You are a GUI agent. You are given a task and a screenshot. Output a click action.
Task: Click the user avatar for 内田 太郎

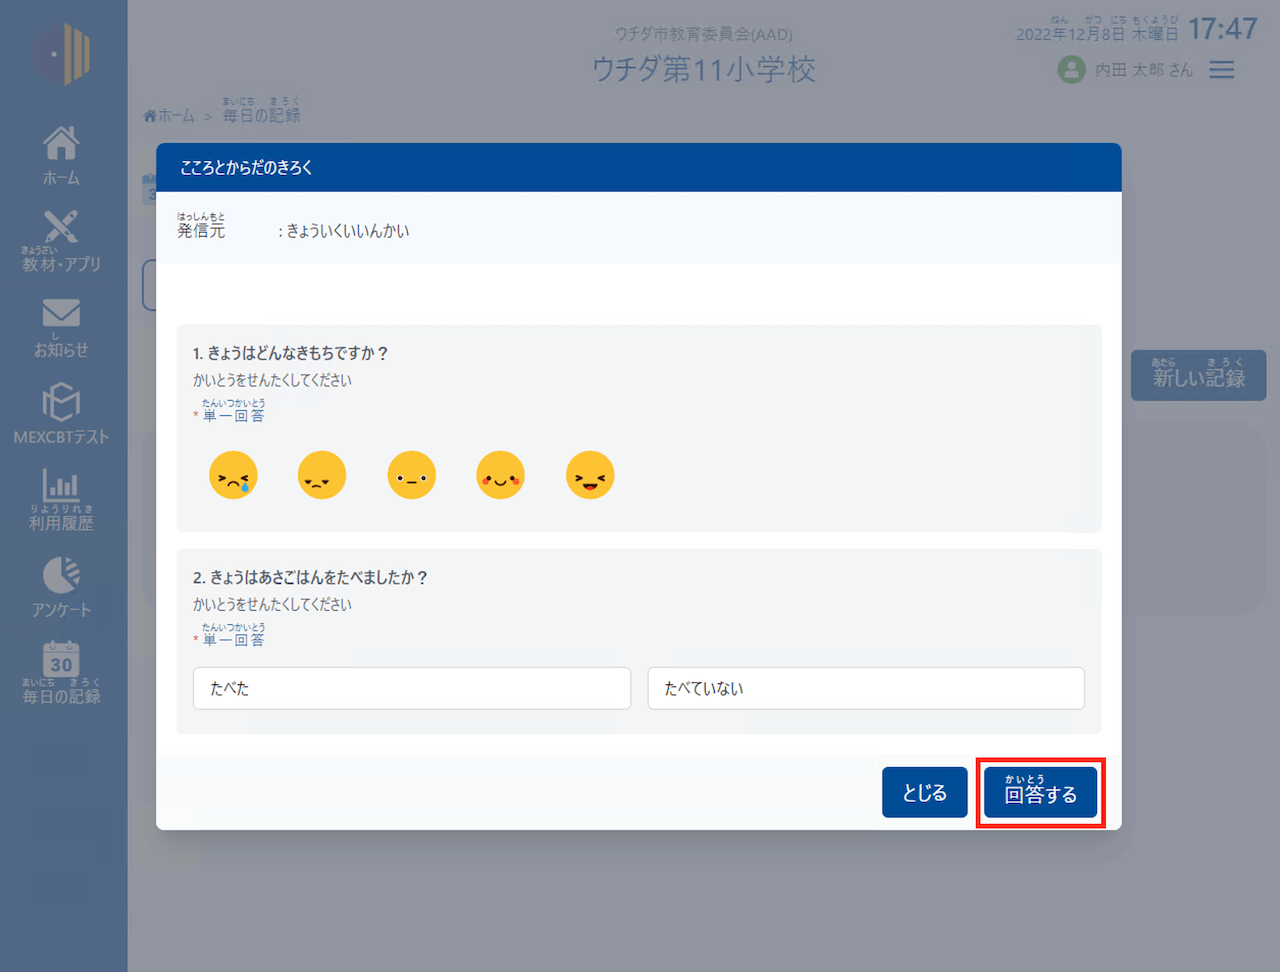[x=1071, y=70]
